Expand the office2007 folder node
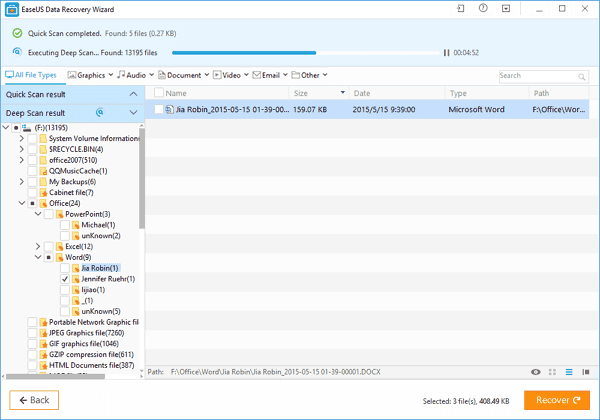600x420 pixels. pos(21,160)
